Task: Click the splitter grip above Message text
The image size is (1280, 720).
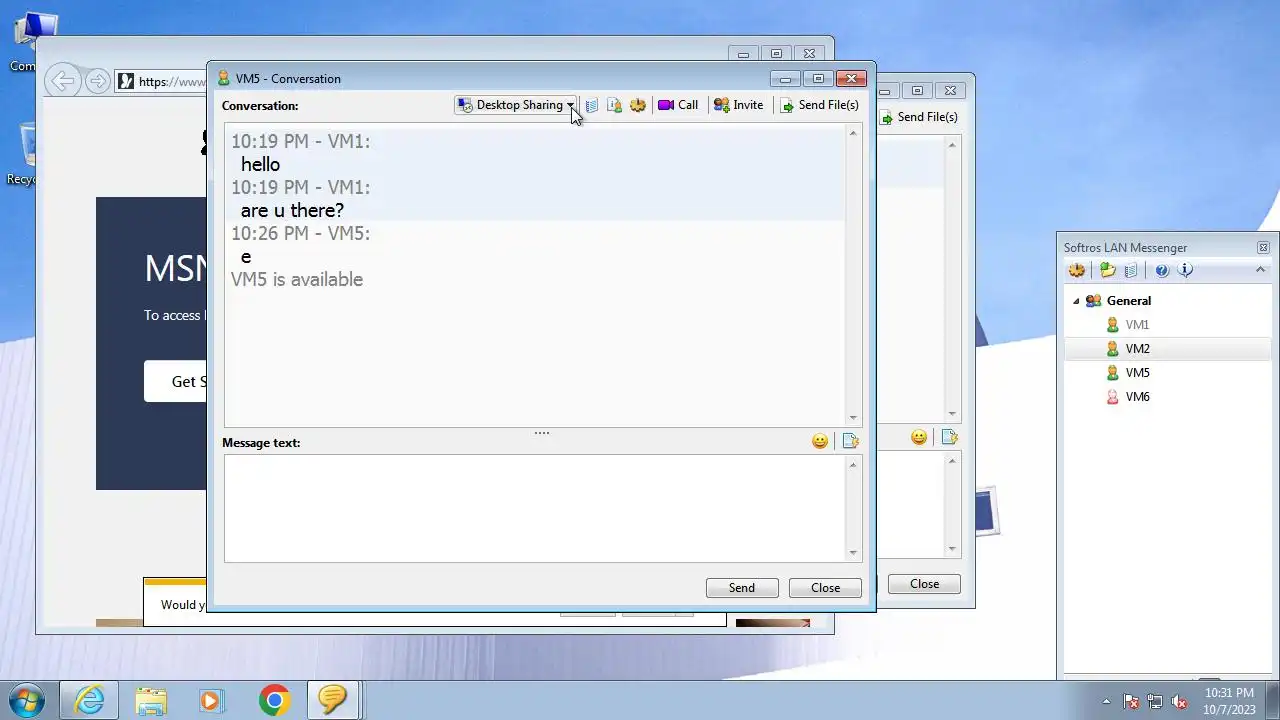Action: pyautogui.click(x=542, y=433)
